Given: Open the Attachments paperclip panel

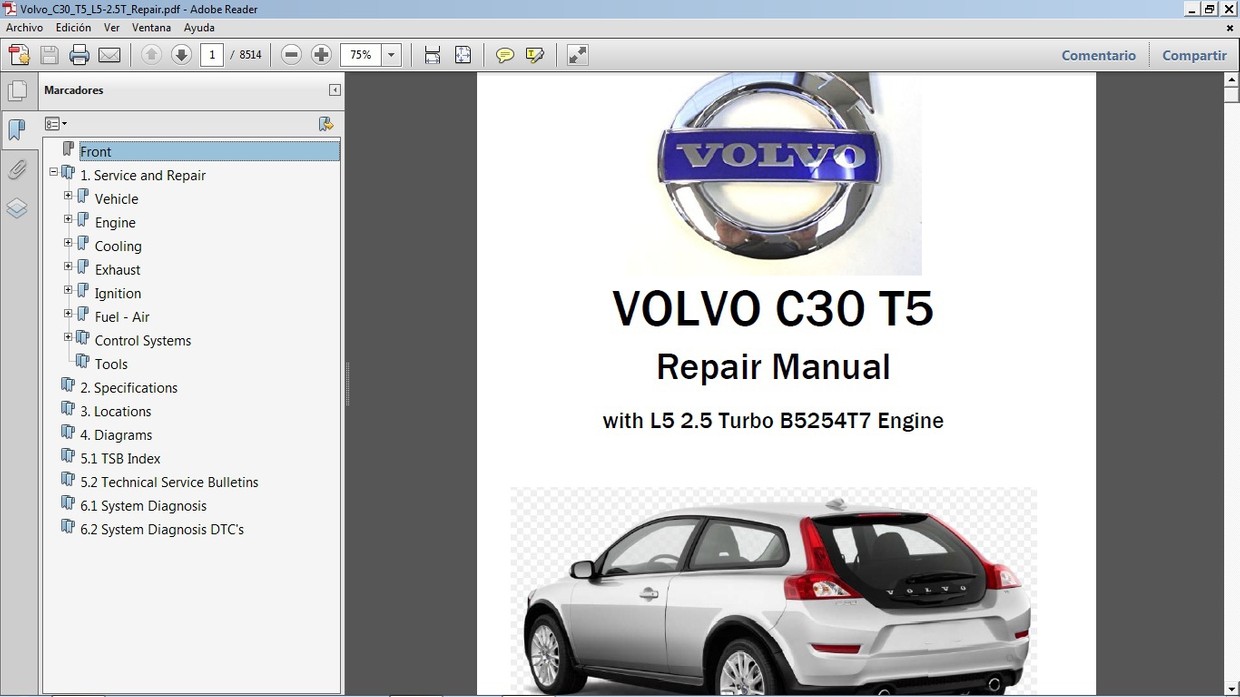Looking at the screenshot, I should point(17,169).
